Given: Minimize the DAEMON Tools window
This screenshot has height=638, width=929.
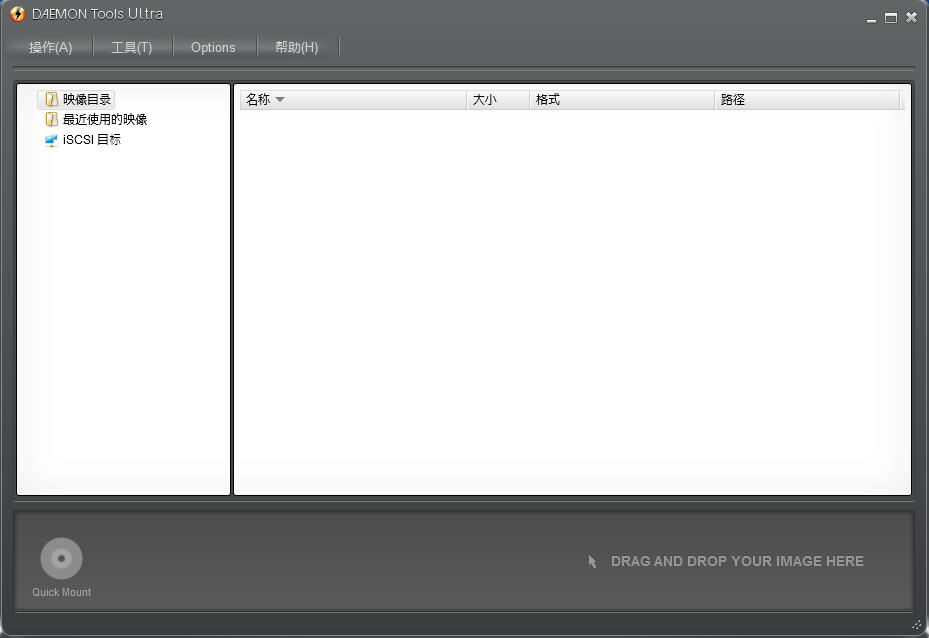Looking at the screenshot, I should 869,17.
